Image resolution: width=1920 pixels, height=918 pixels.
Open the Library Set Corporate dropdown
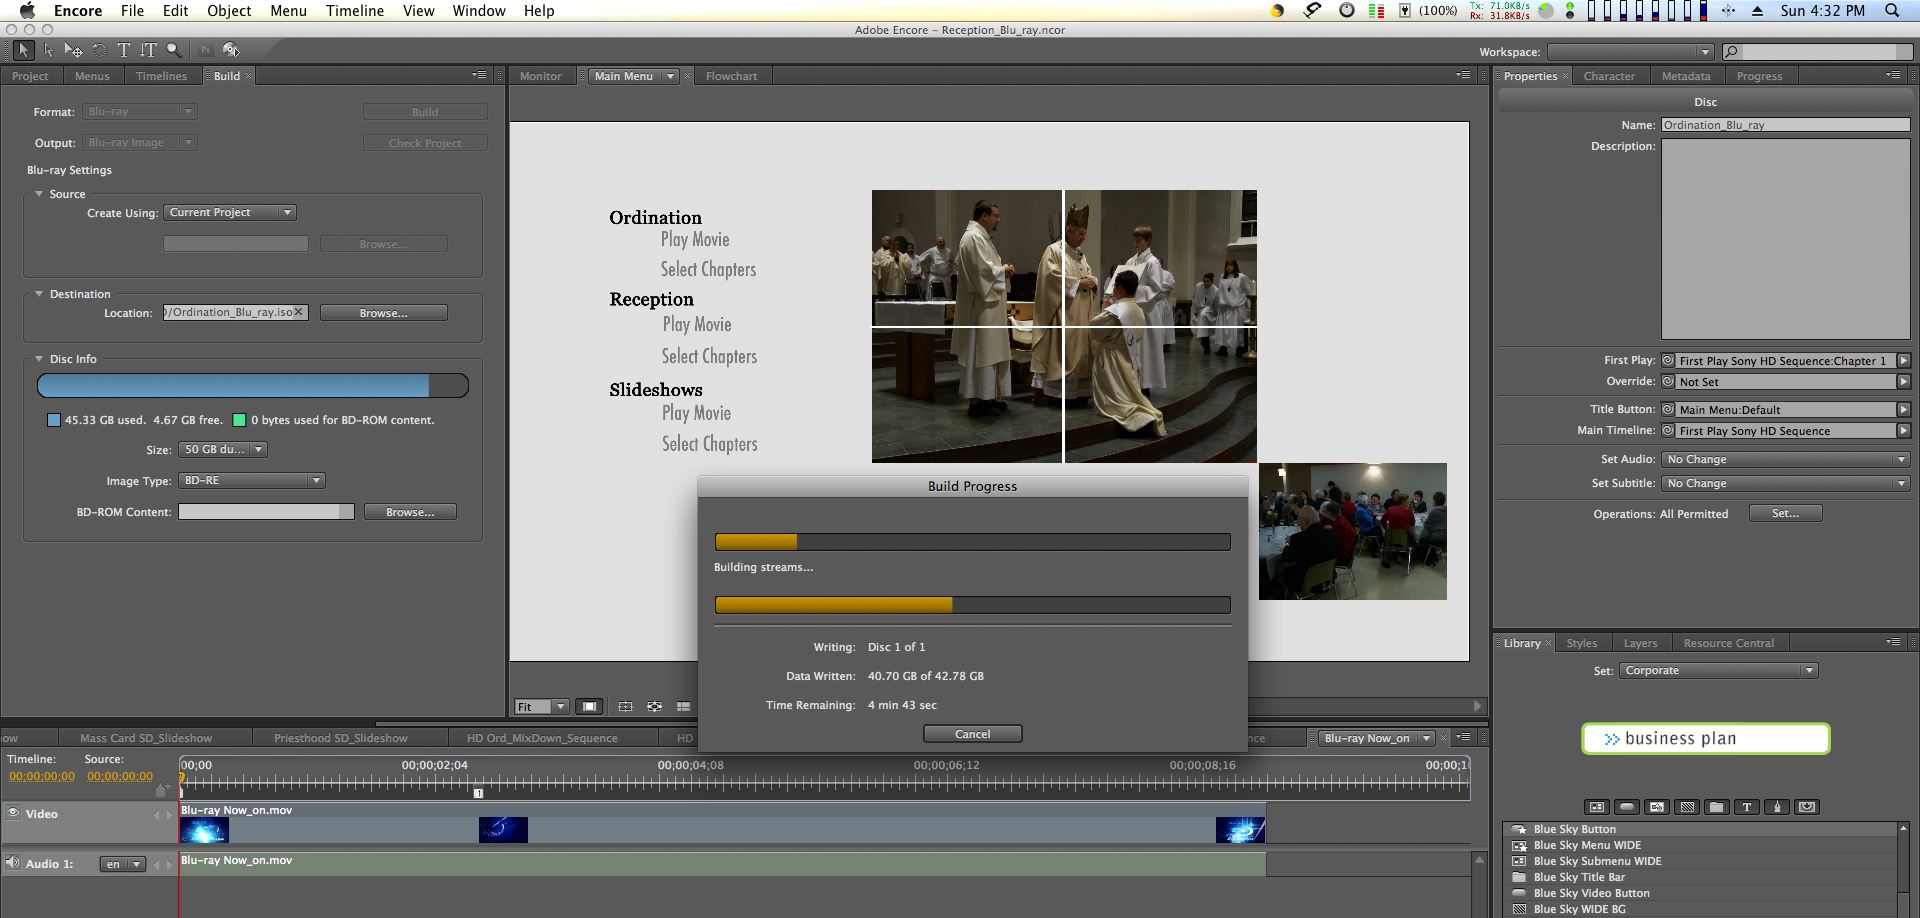point(1719,671)
